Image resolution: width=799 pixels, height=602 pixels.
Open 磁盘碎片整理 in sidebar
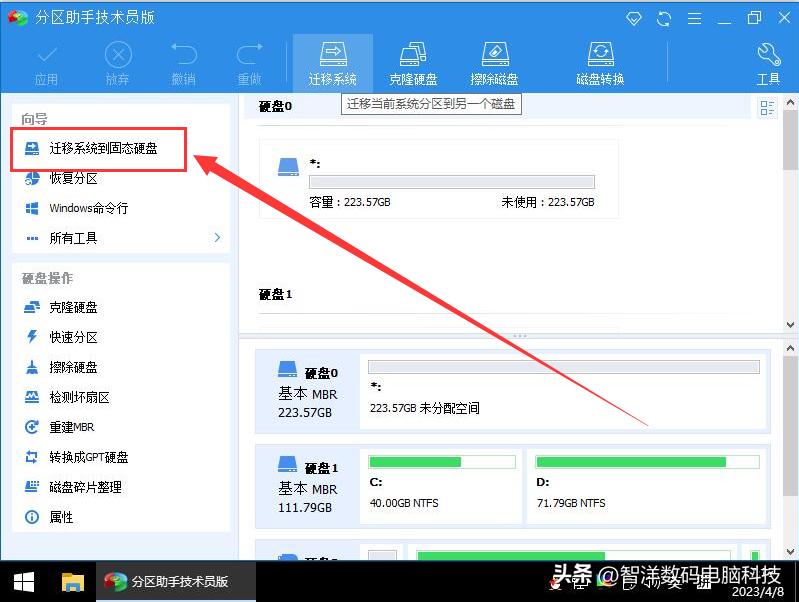(x=85, y=487)
